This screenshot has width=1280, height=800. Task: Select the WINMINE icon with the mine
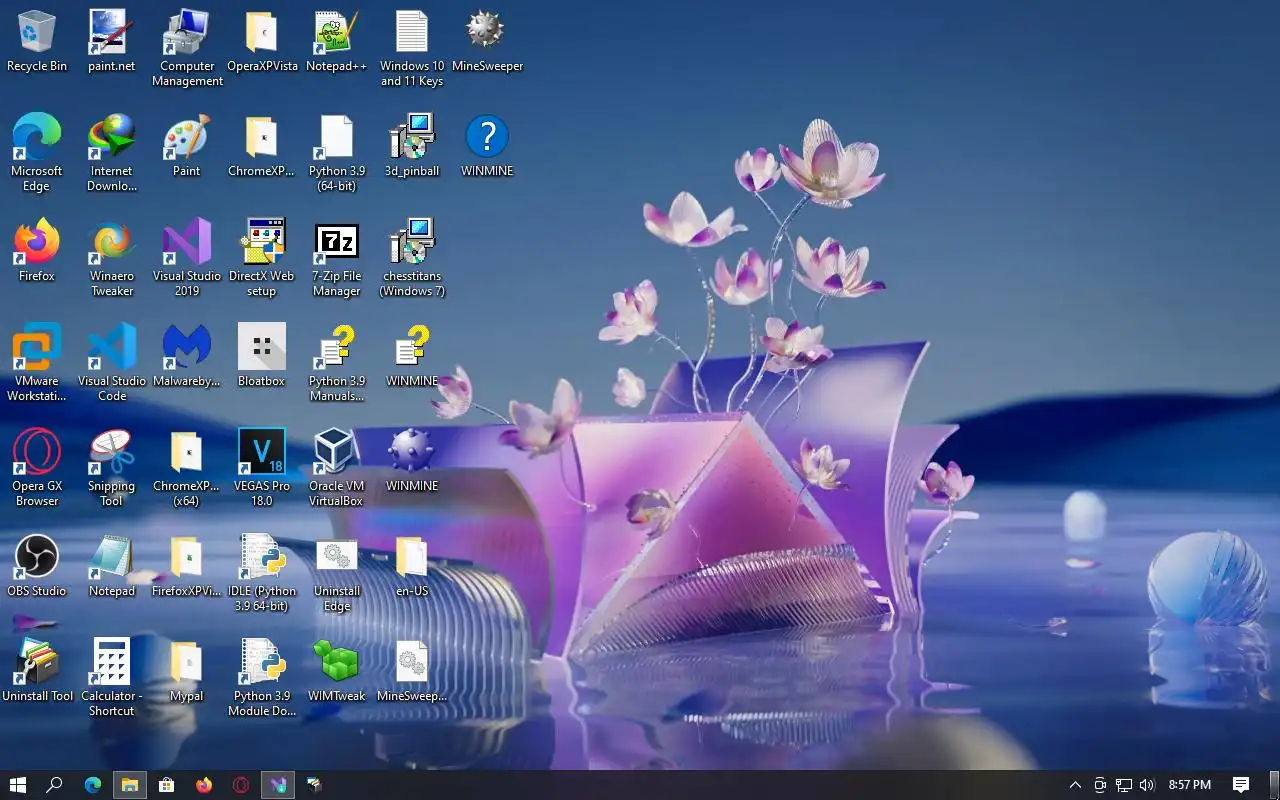click(x=412, y=461)
